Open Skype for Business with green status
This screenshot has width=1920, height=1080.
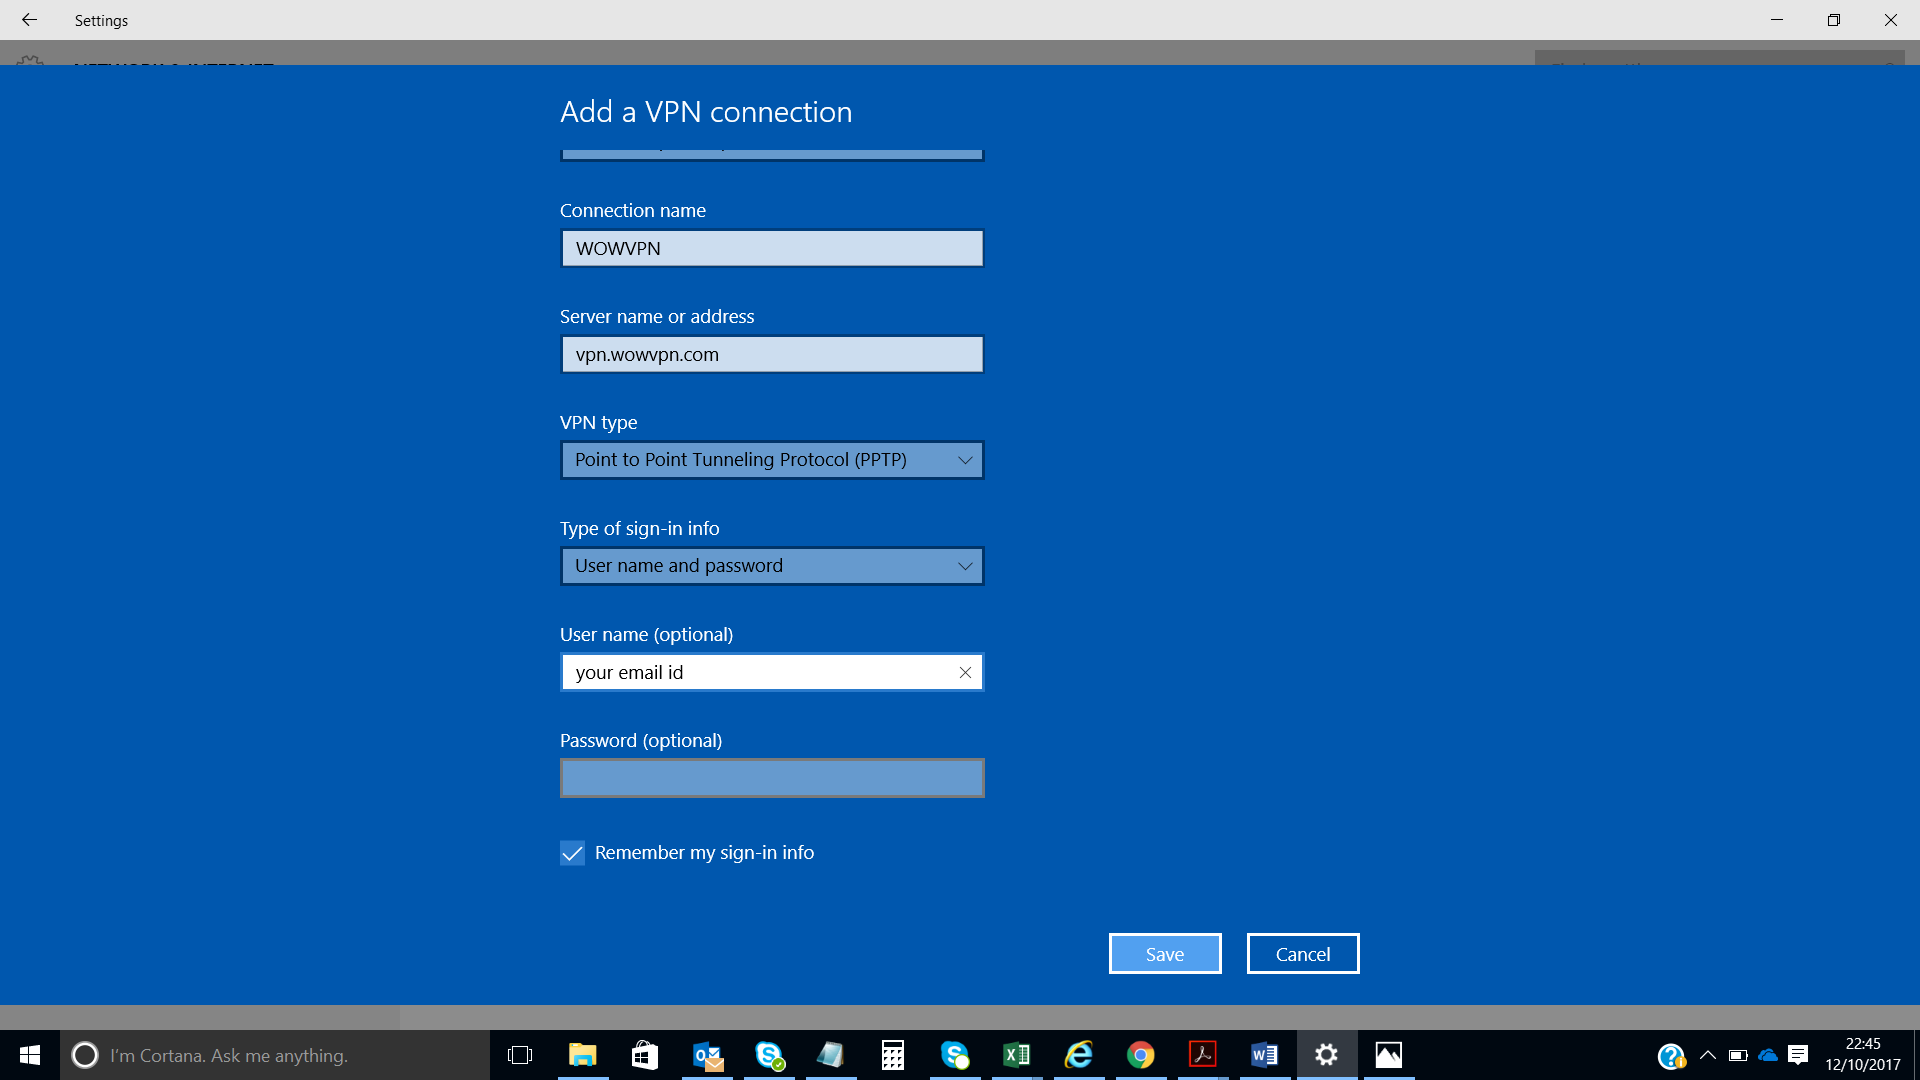click(769, 1055)
